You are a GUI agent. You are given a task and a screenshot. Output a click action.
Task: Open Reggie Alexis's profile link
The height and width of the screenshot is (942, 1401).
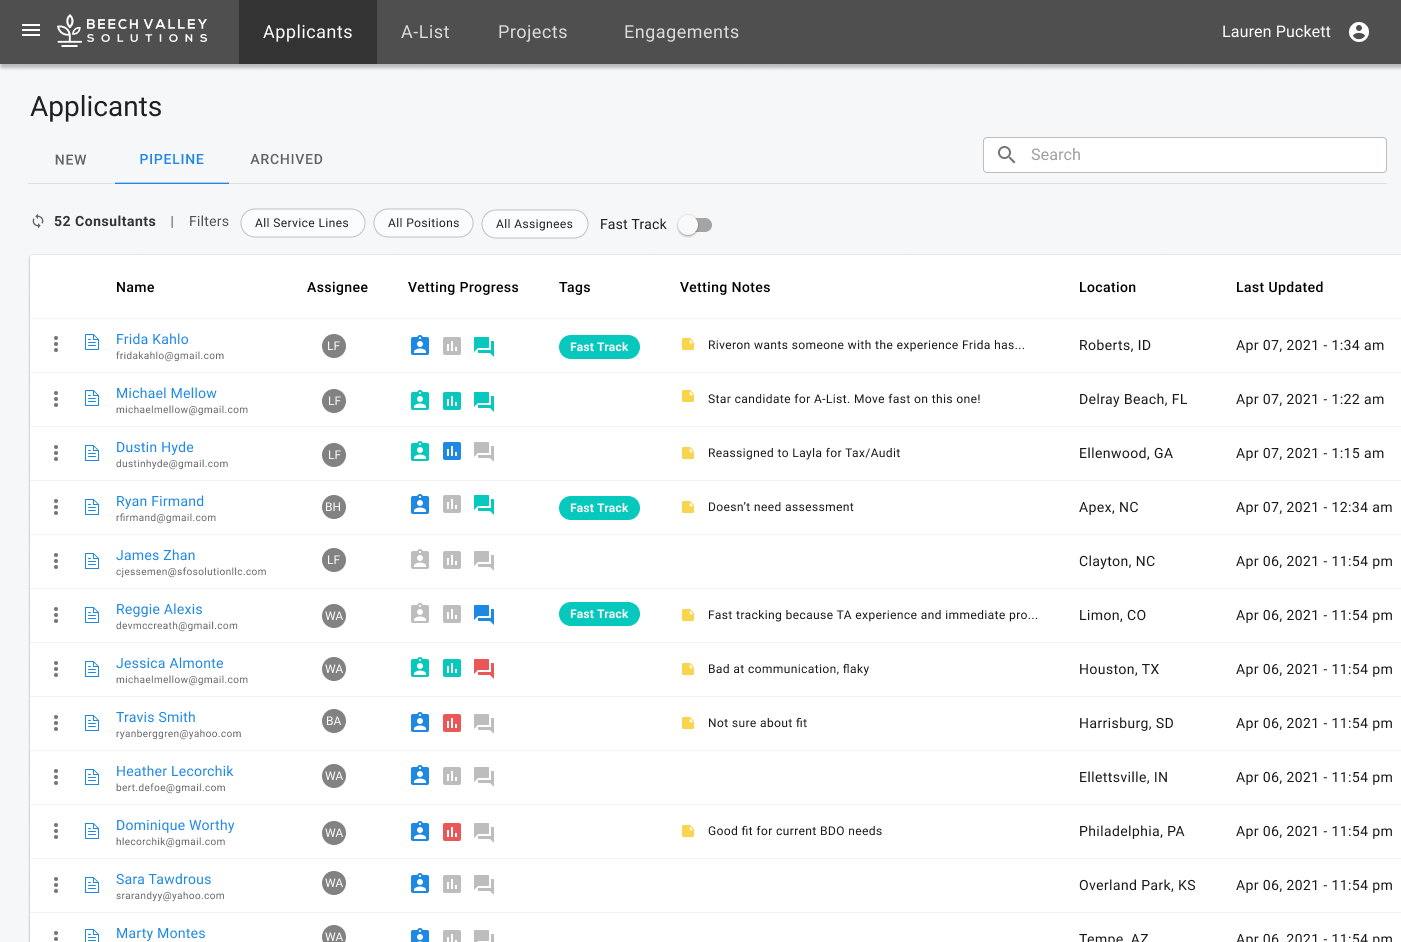[159, 608]
